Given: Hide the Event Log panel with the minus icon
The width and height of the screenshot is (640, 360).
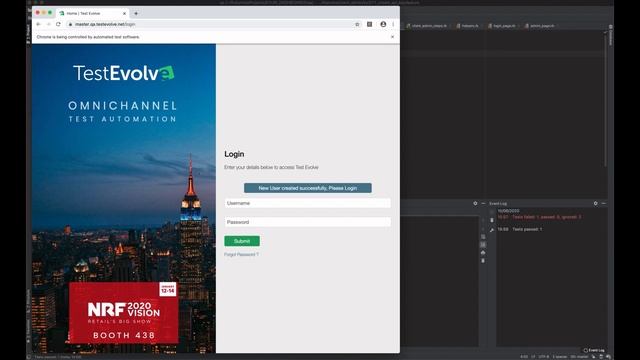Looking at the screenshot, I should [604, 203].
